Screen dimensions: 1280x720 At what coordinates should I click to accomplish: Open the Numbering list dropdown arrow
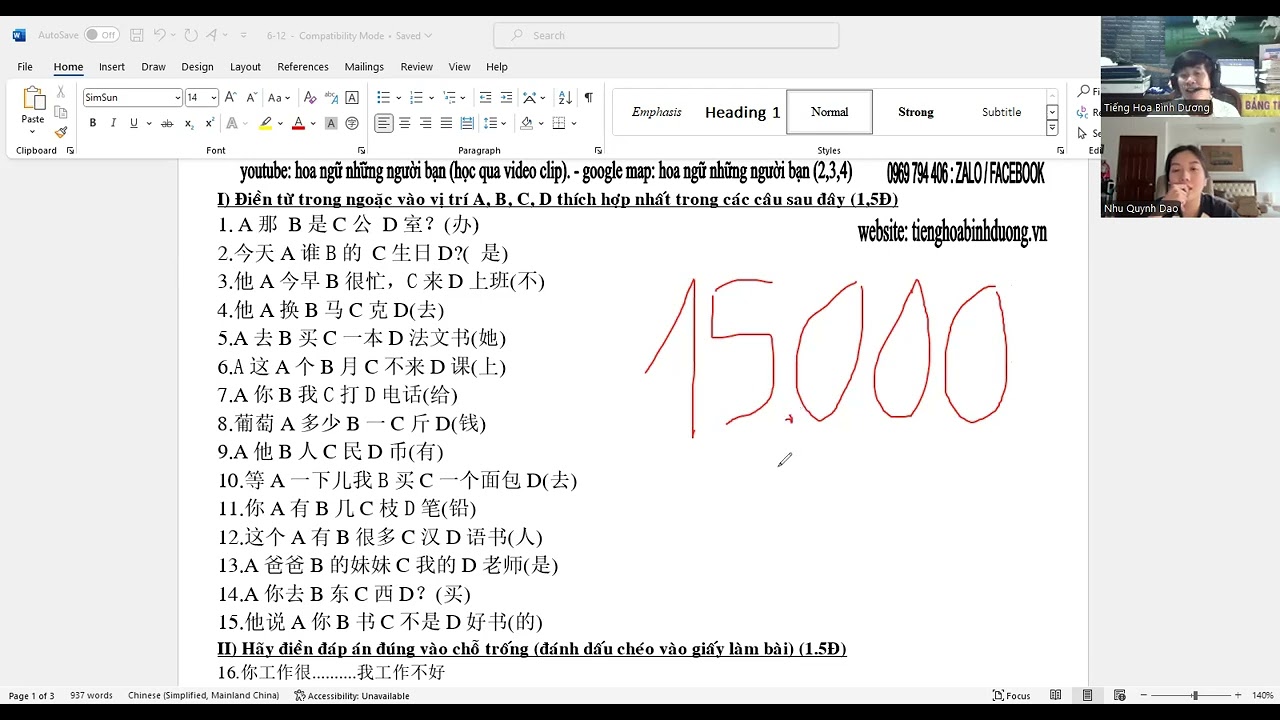[431, 98]
